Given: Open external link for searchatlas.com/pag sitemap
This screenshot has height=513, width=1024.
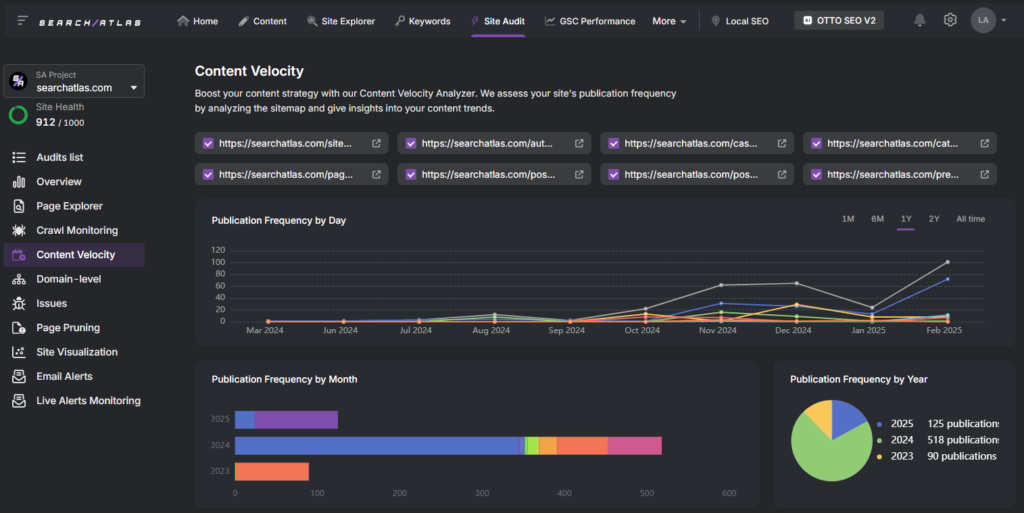Looking at the screenshot, I should tap(376, 174).
